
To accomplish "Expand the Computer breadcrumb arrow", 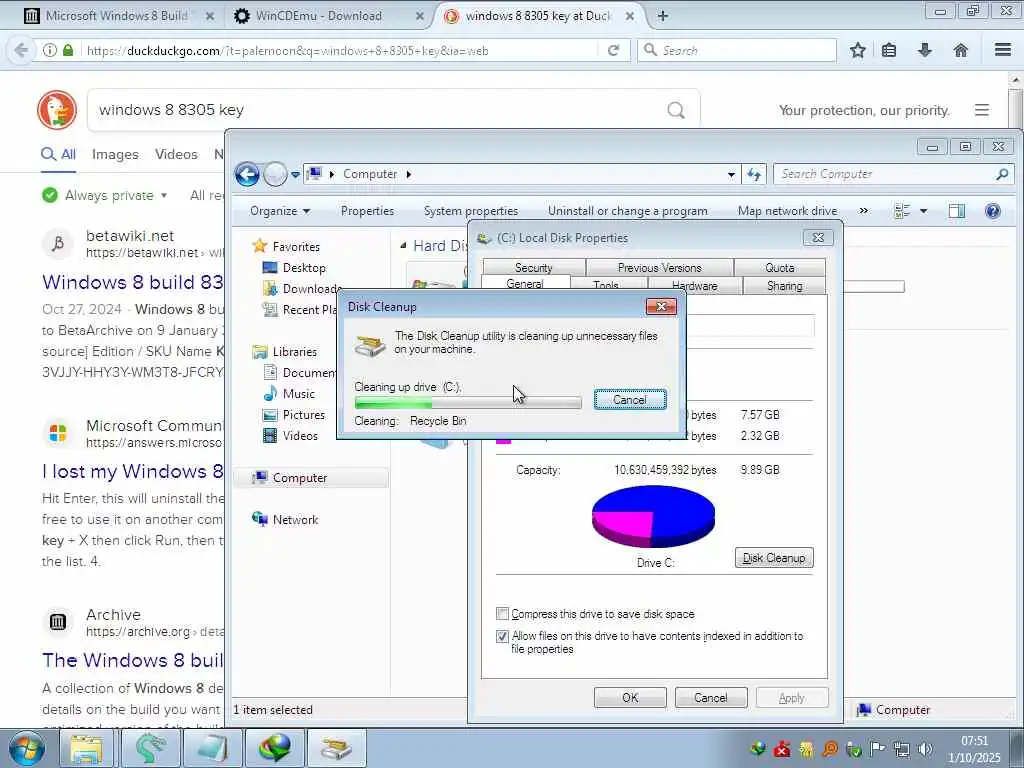I will [409, 174].
